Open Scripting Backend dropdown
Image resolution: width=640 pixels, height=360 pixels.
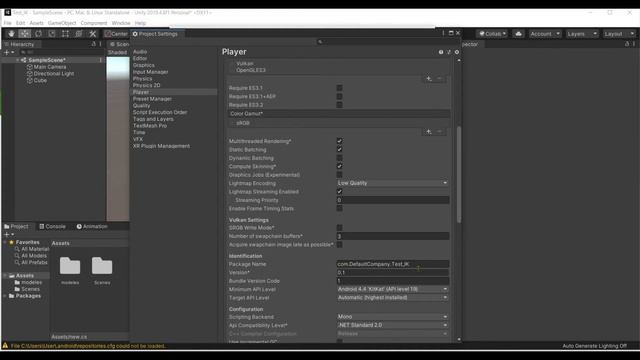pos(393,317)
